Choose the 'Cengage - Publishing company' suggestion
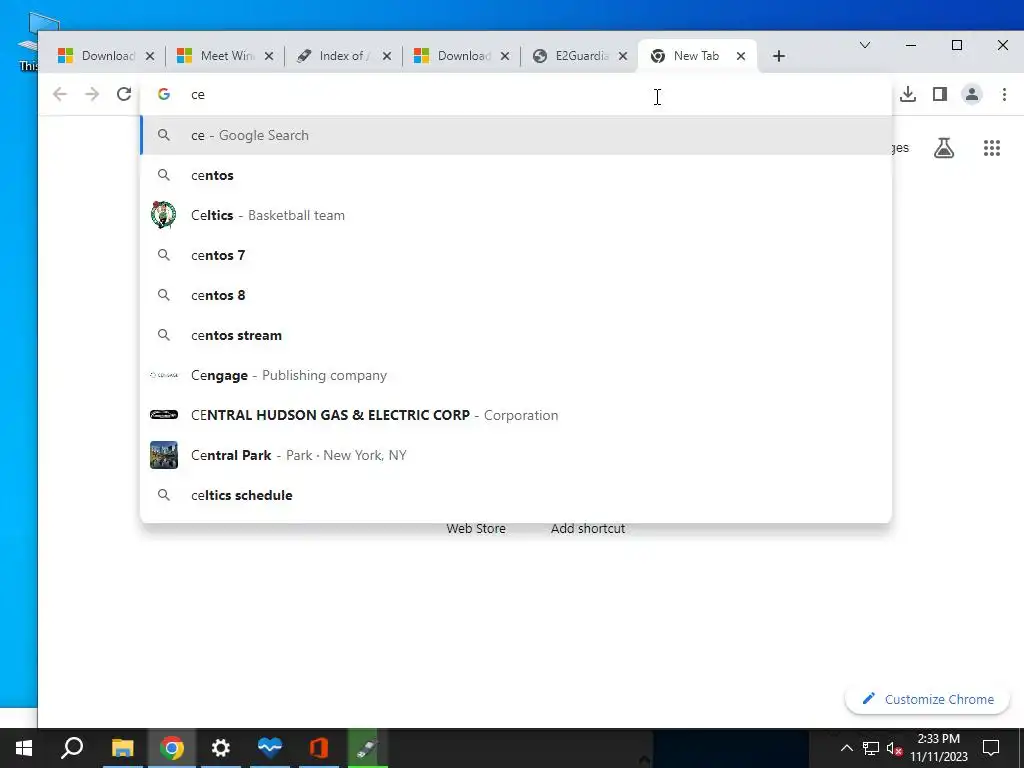1024x768 pixels. pyautogui.click(x=516, y=375)
